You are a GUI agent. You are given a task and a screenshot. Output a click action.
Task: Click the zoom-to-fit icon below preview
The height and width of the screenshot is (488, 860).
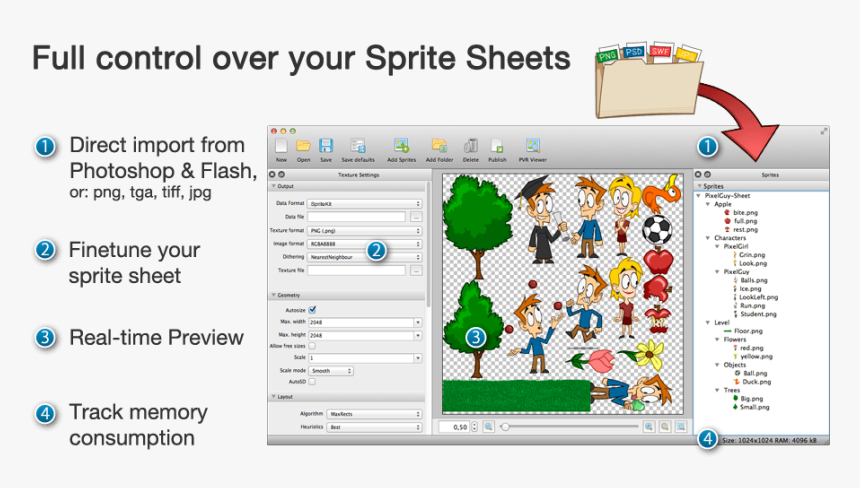click(681, 427)
